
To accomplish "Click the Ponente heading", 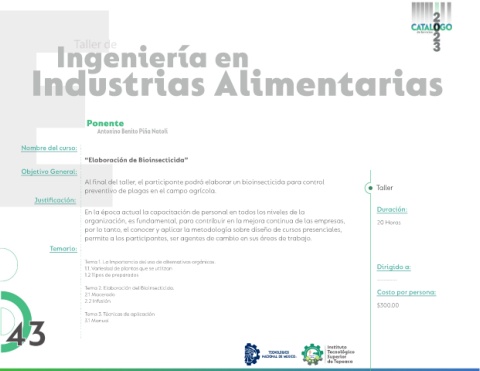I will coord(105,123).
